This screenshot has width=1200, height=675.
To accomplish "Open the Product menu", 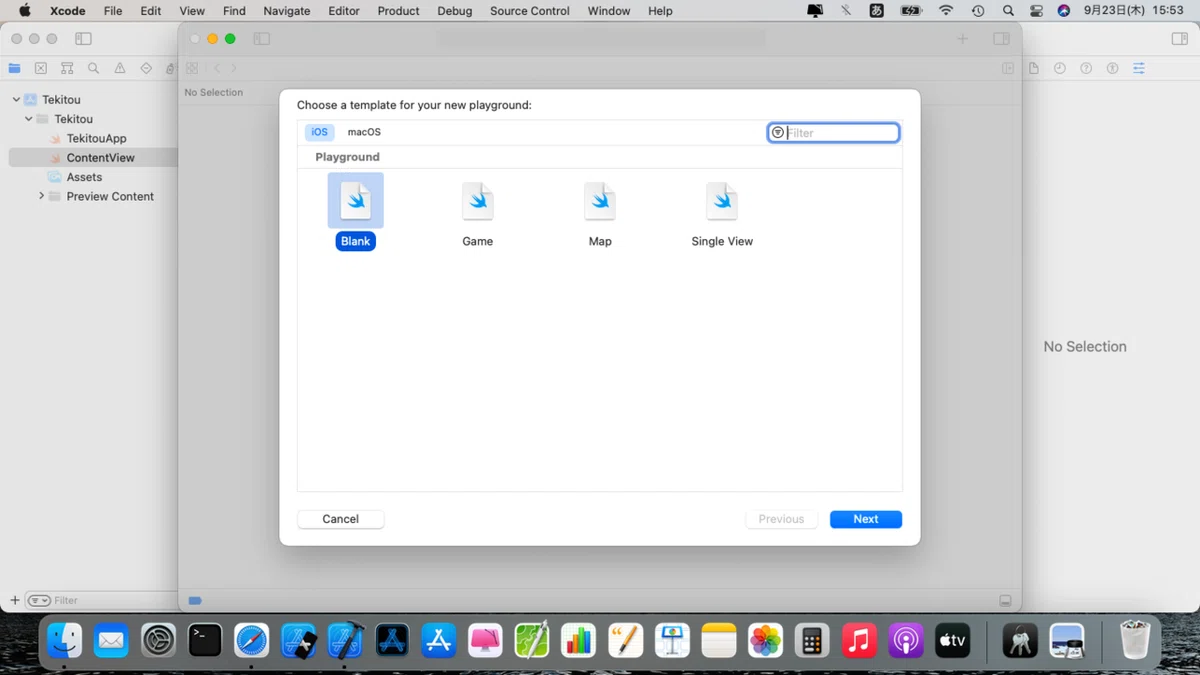I will pyautogui.click(x=398, y=11).
